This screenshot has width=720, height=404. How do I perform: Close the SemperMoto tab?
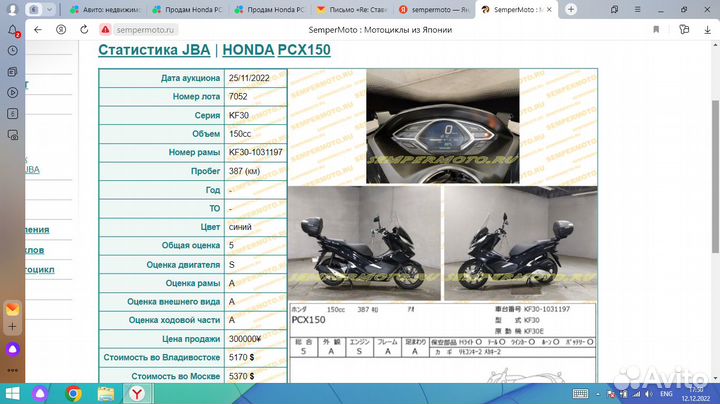point(549,9)
